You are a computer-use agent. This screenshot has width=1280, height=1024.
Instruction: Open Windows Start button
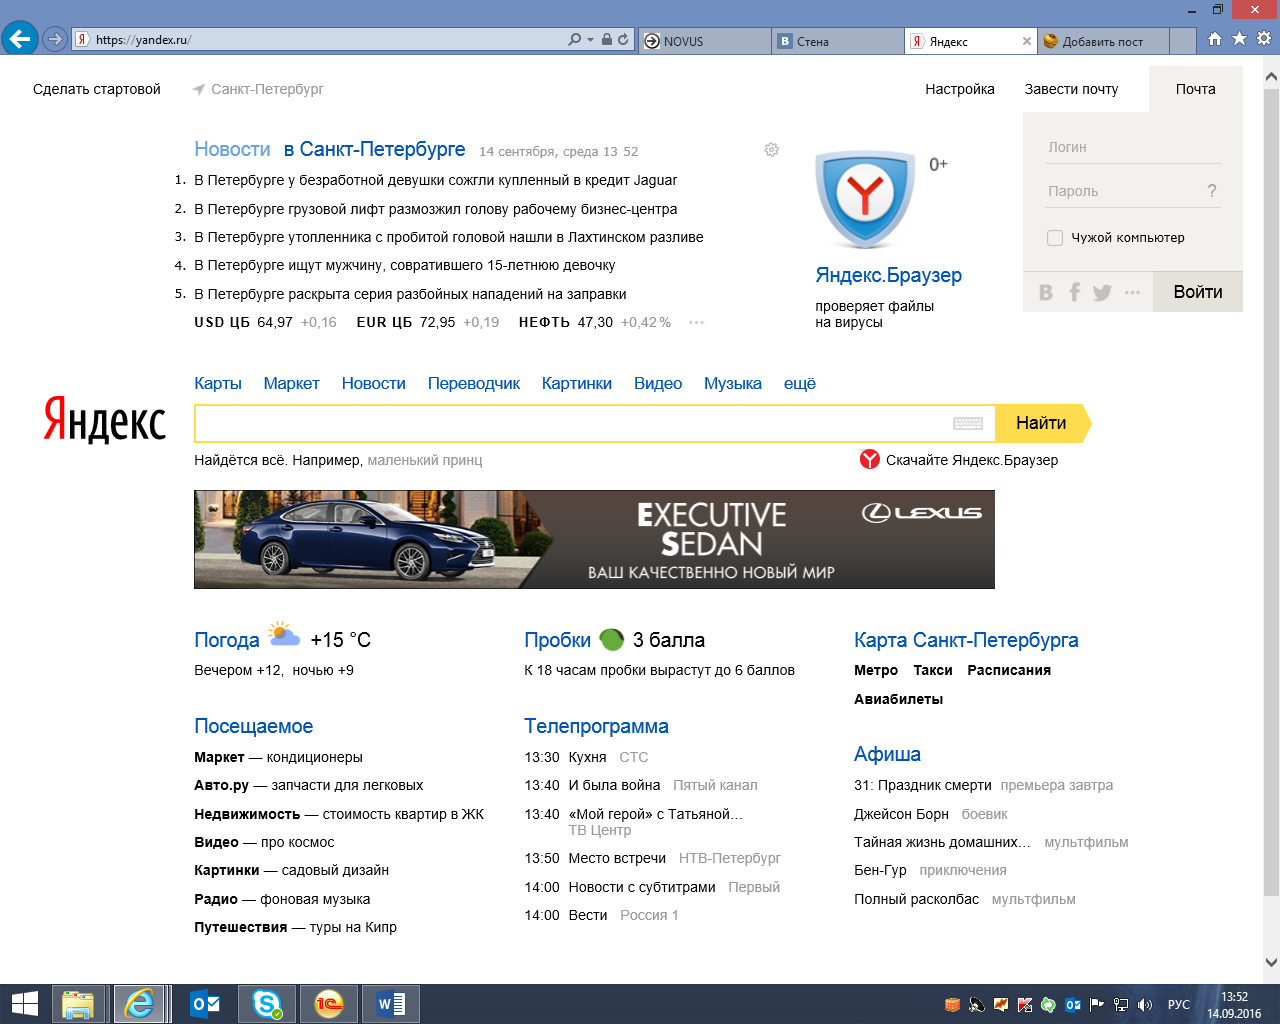(24, 1004)
